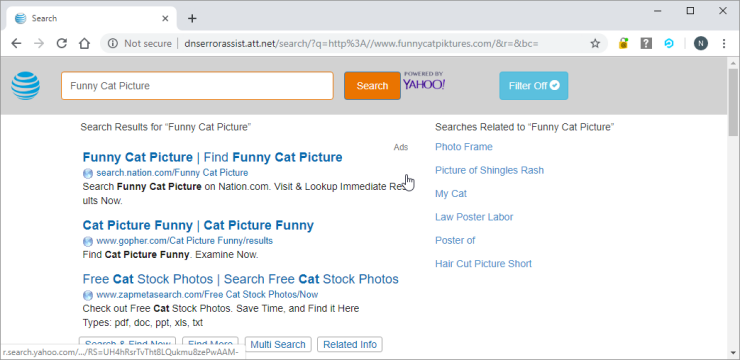Open related search Hair Cut Picture Short
The image size is (740, 360).
483,264
